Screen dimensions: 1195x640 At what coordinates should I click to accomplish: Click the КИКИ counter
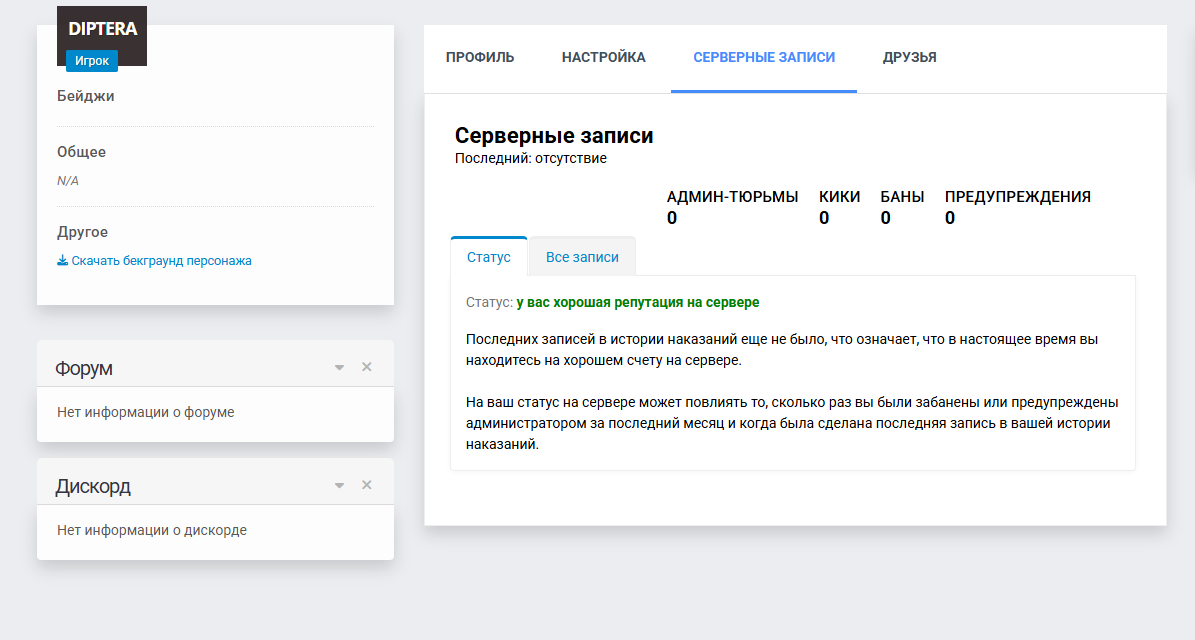[839, 207]
